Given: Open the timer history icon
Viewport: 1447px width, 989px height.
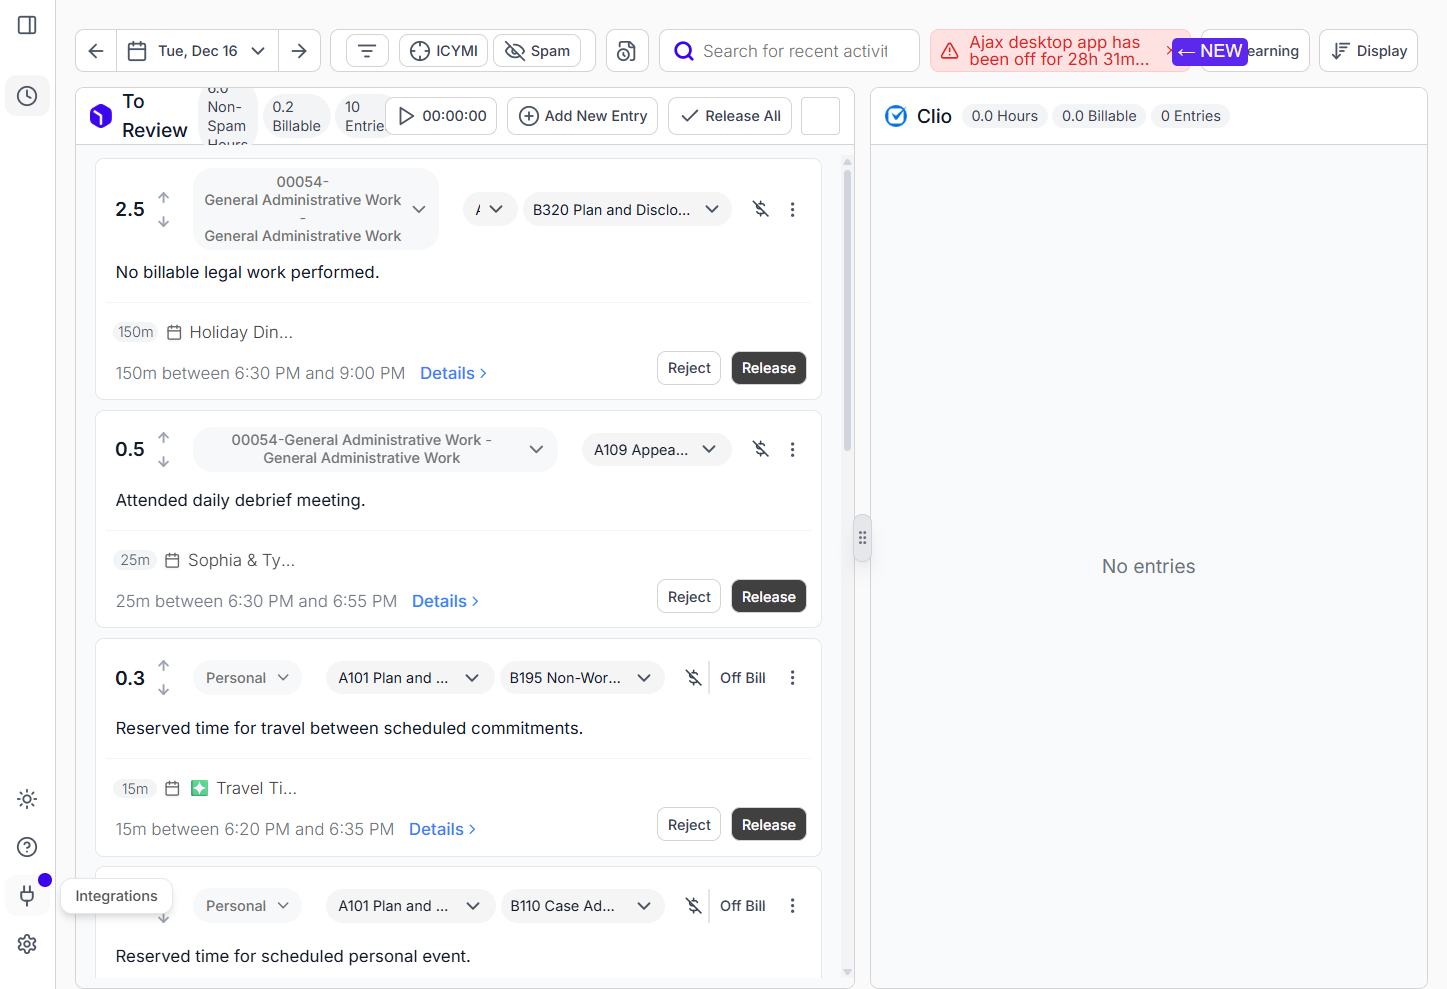Looking at the screenshot, I should click(627, 51).
